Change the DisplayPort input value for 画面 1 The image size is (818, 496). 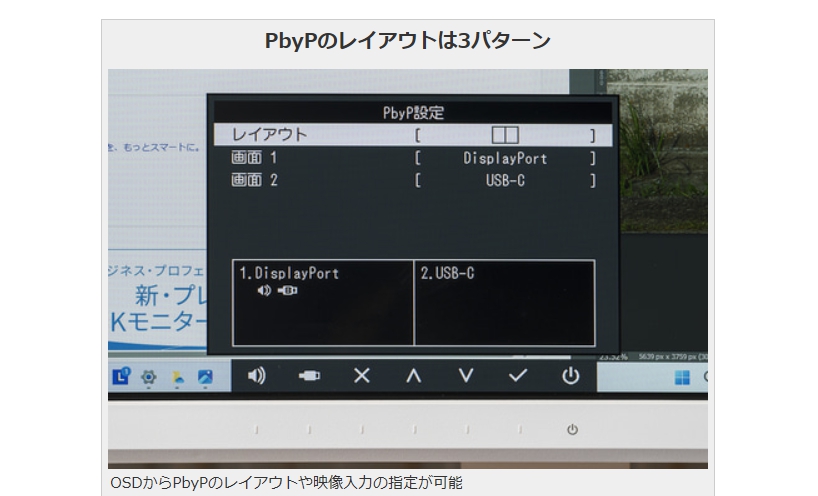(505, 158)
